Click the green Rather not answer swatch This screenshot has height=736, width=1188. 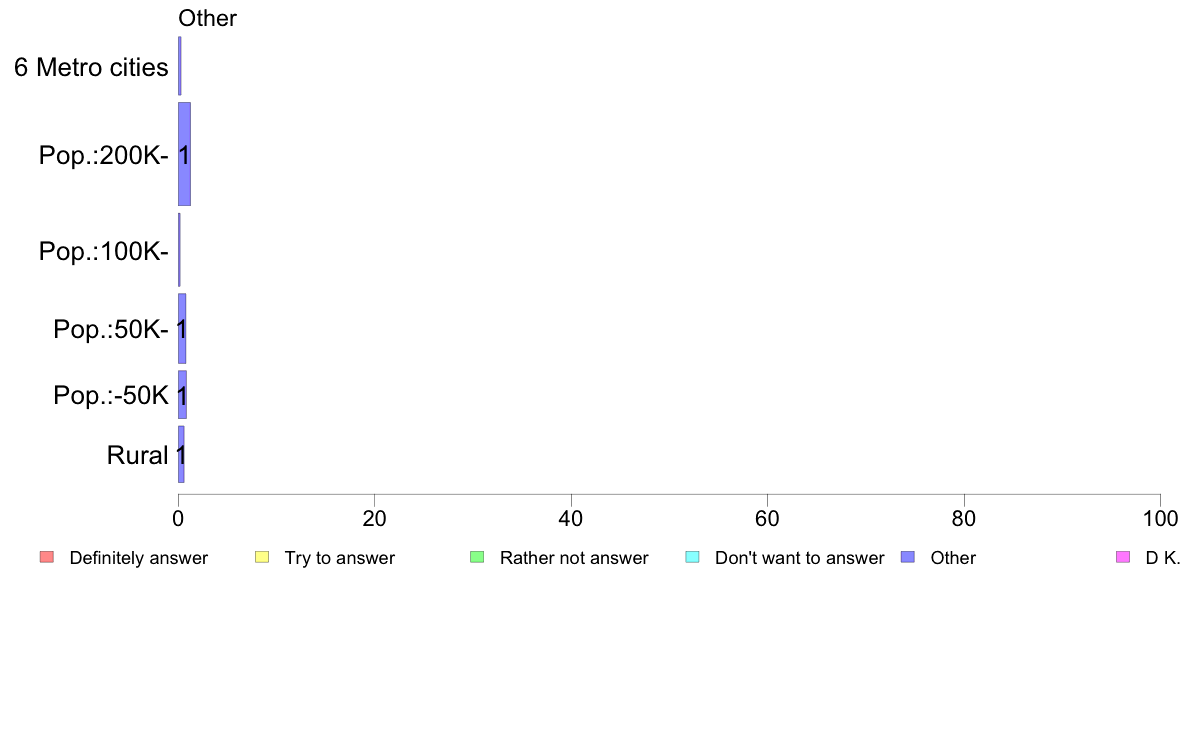[x=477, y=557]
